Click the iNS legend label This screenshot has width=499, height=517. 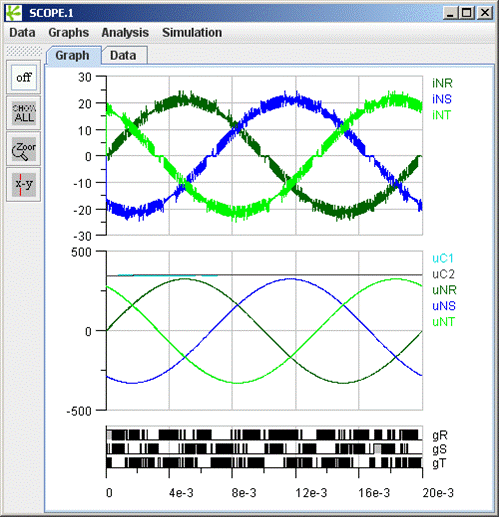click(442, 99)
